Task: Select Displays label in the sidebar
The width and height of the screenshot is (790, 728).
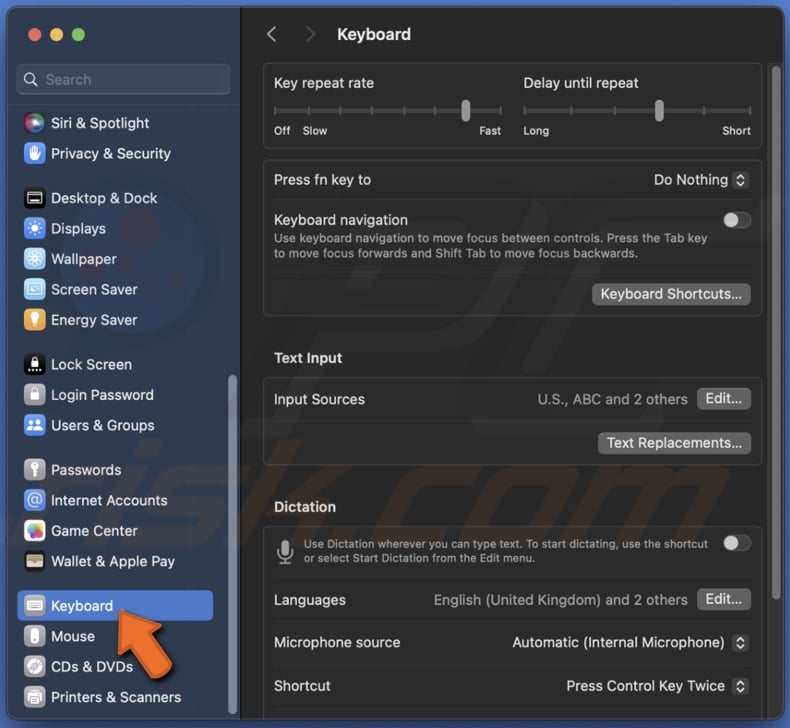Action: 79,229
